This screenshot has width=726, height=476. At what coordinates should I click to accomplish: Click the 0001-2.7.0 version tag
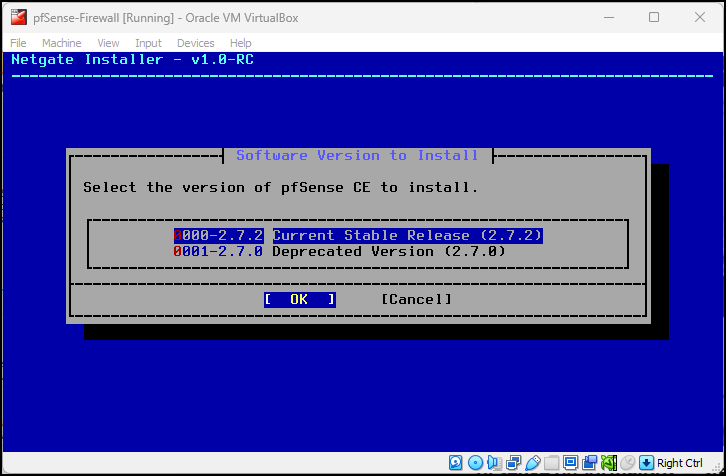point(219,251)
